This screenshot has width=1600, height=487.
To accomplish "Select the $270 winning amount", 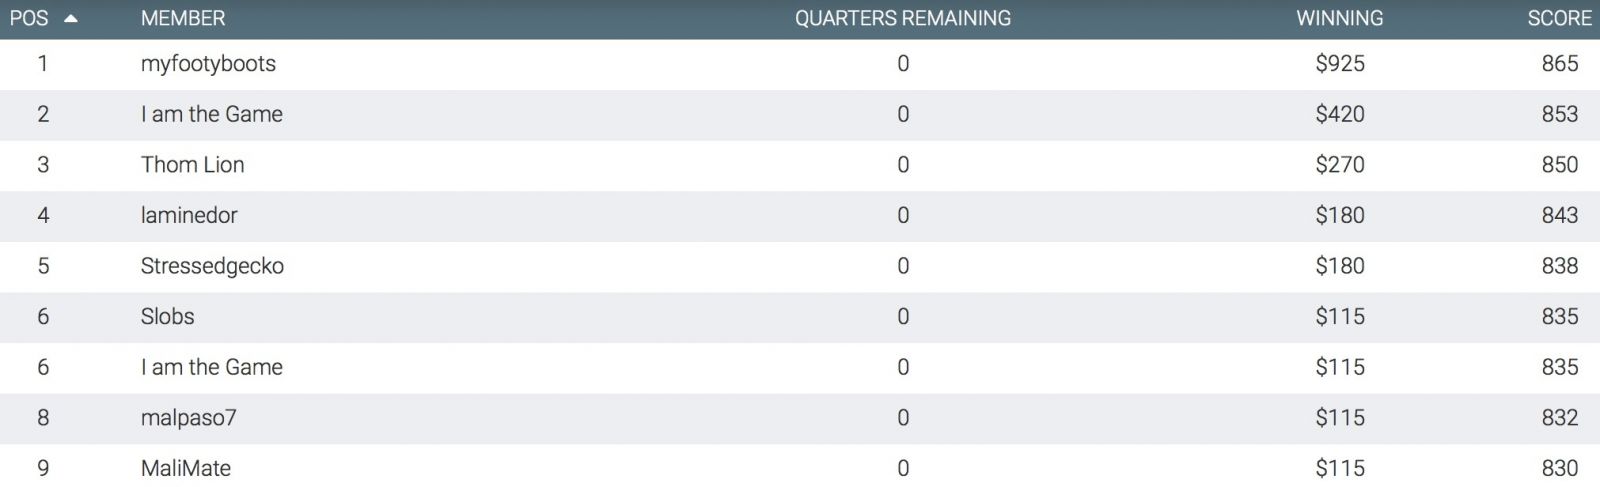I will (x=1340, y=165).
